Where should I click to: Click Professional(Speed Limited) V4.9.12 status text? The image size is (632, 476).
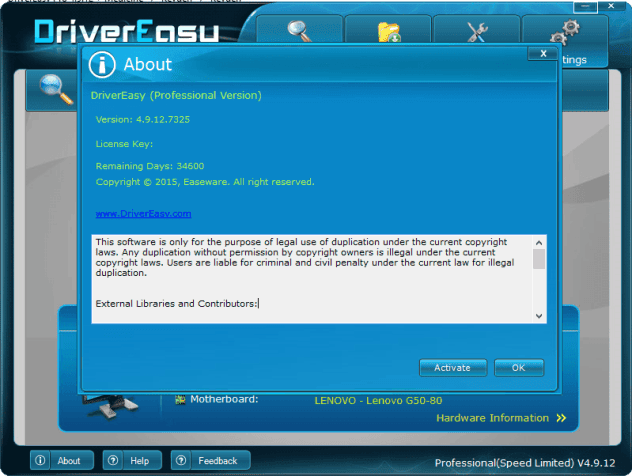tap(525, 463)
